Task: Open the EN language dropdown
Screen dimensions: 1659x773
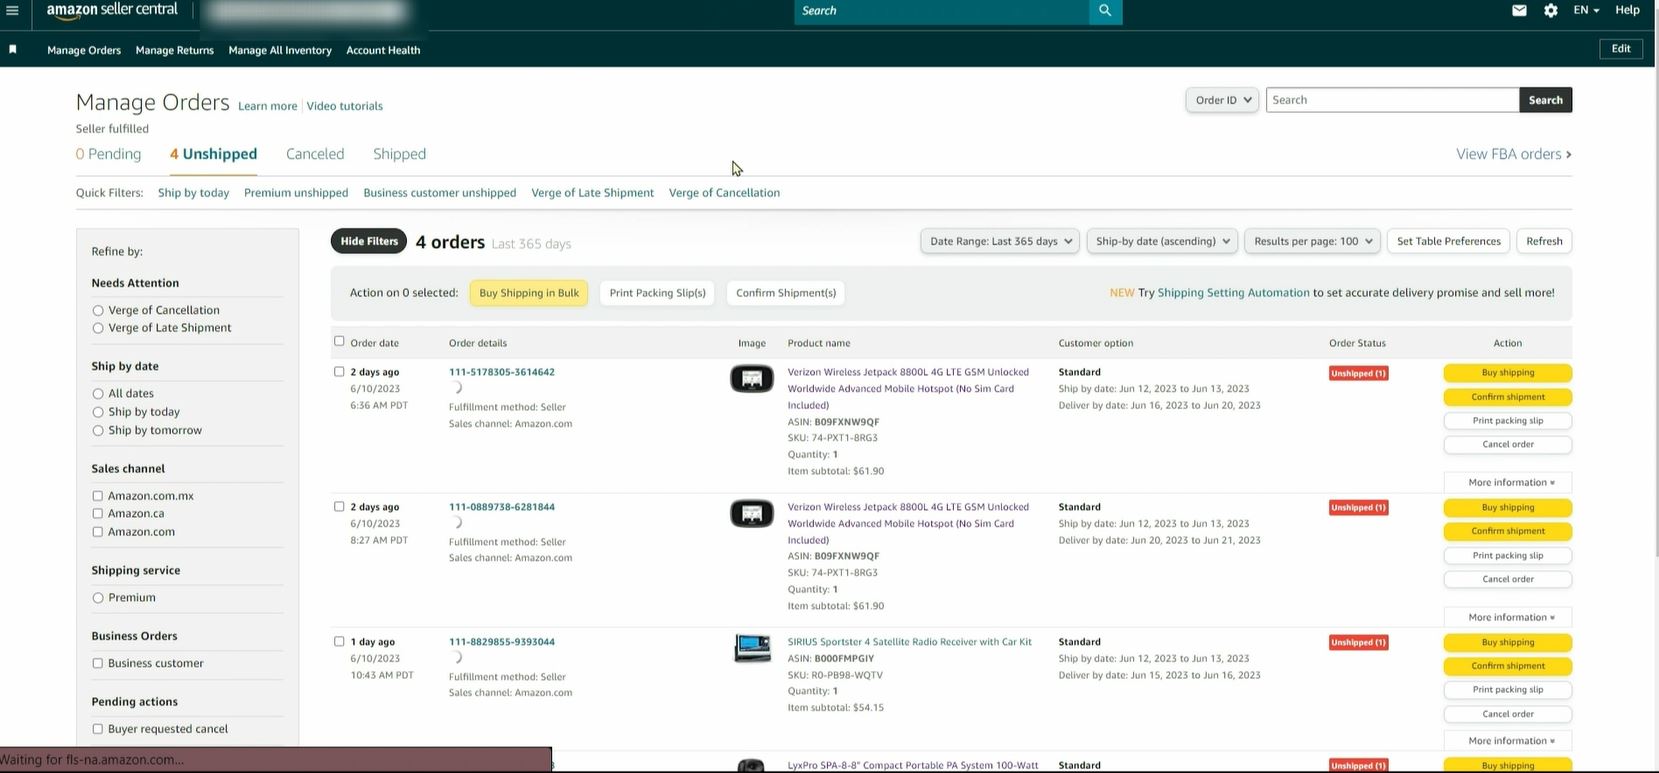Action: point(1586,10)
